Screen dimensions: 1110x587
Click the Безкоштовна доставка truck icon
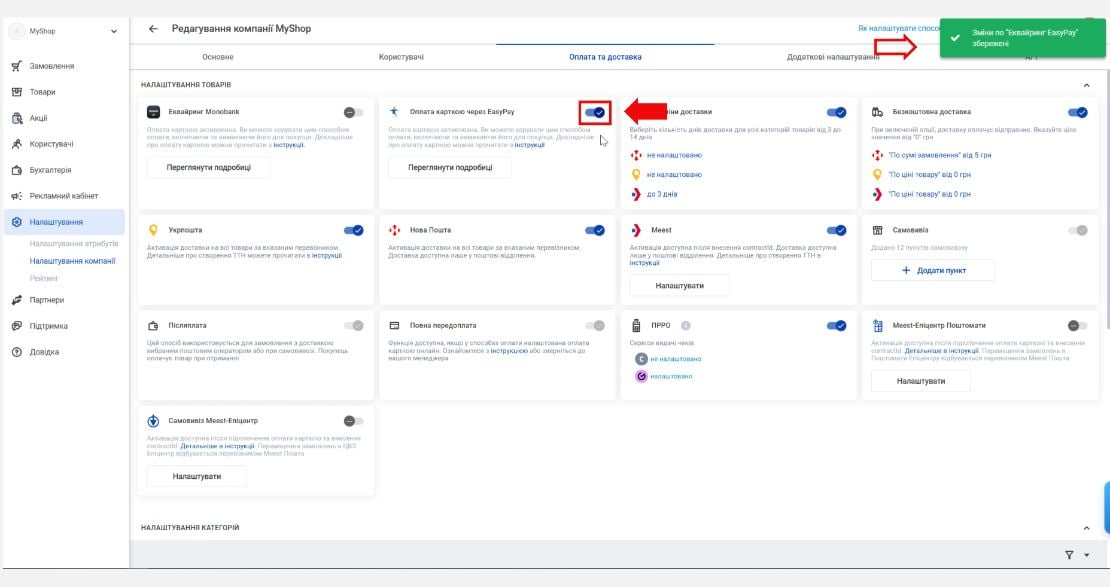coord(878,112)
